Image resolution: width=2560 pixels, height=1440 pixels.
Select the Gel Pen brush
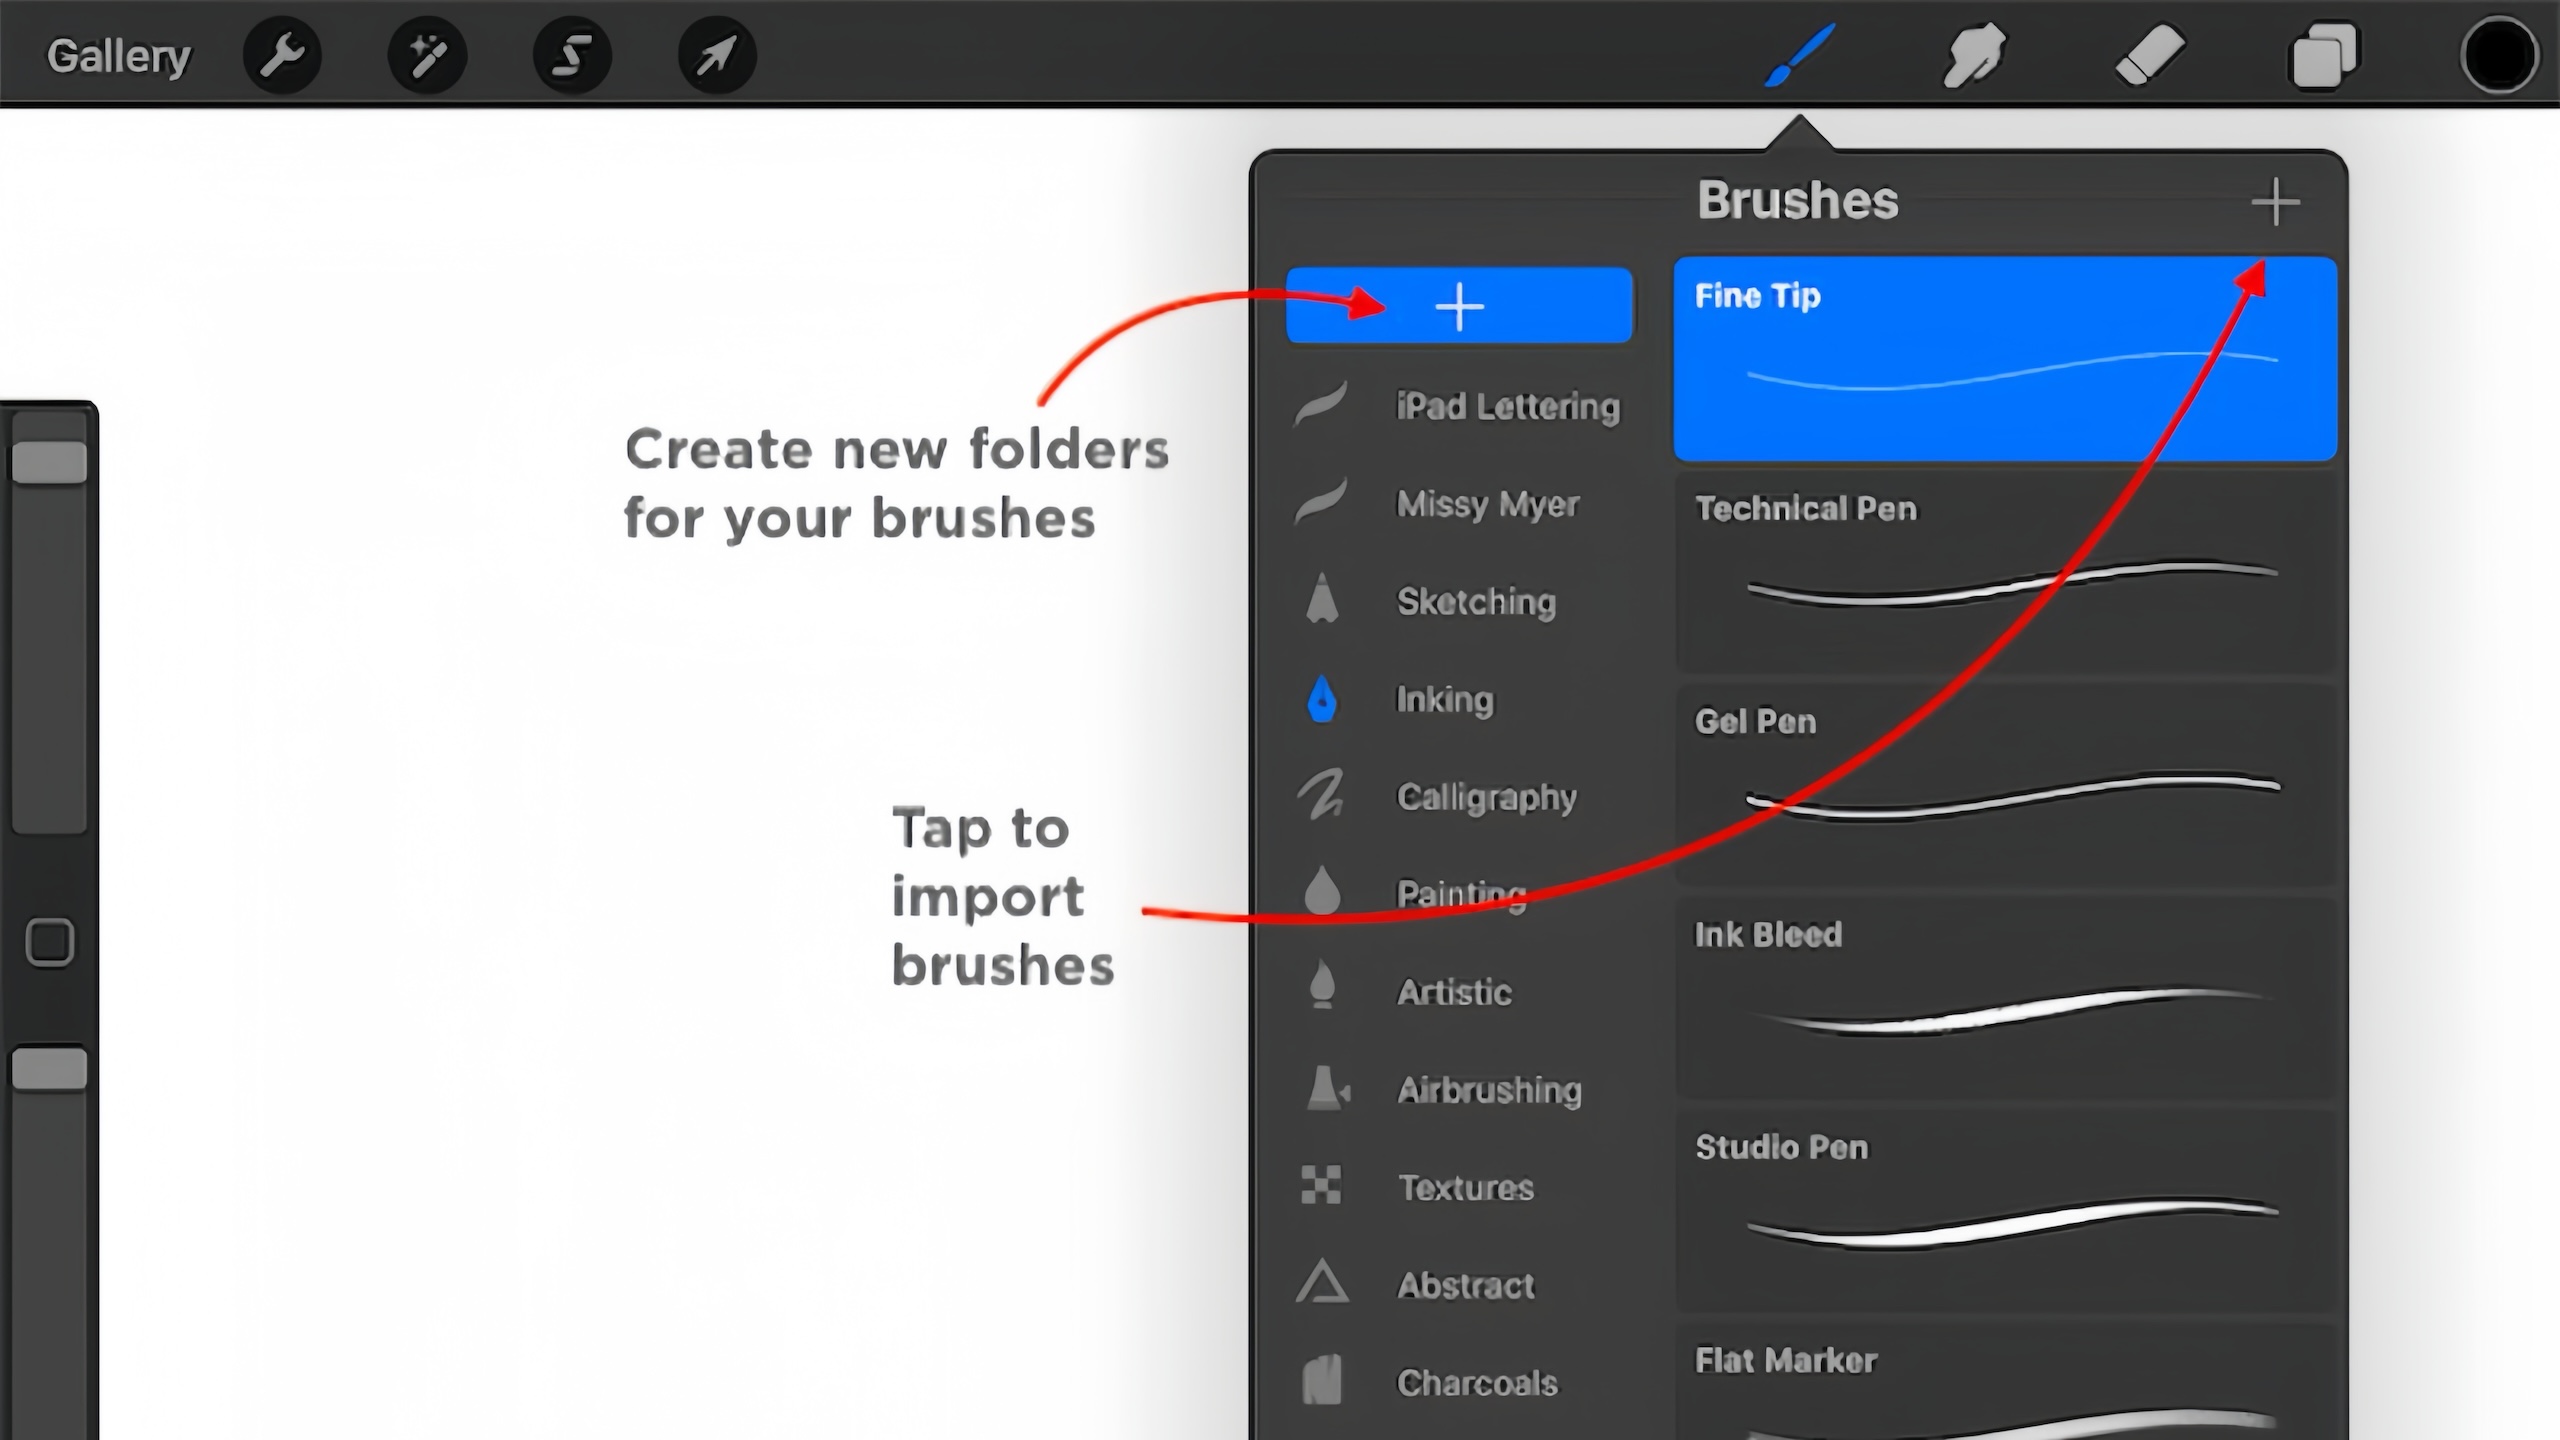(2005, 786)
